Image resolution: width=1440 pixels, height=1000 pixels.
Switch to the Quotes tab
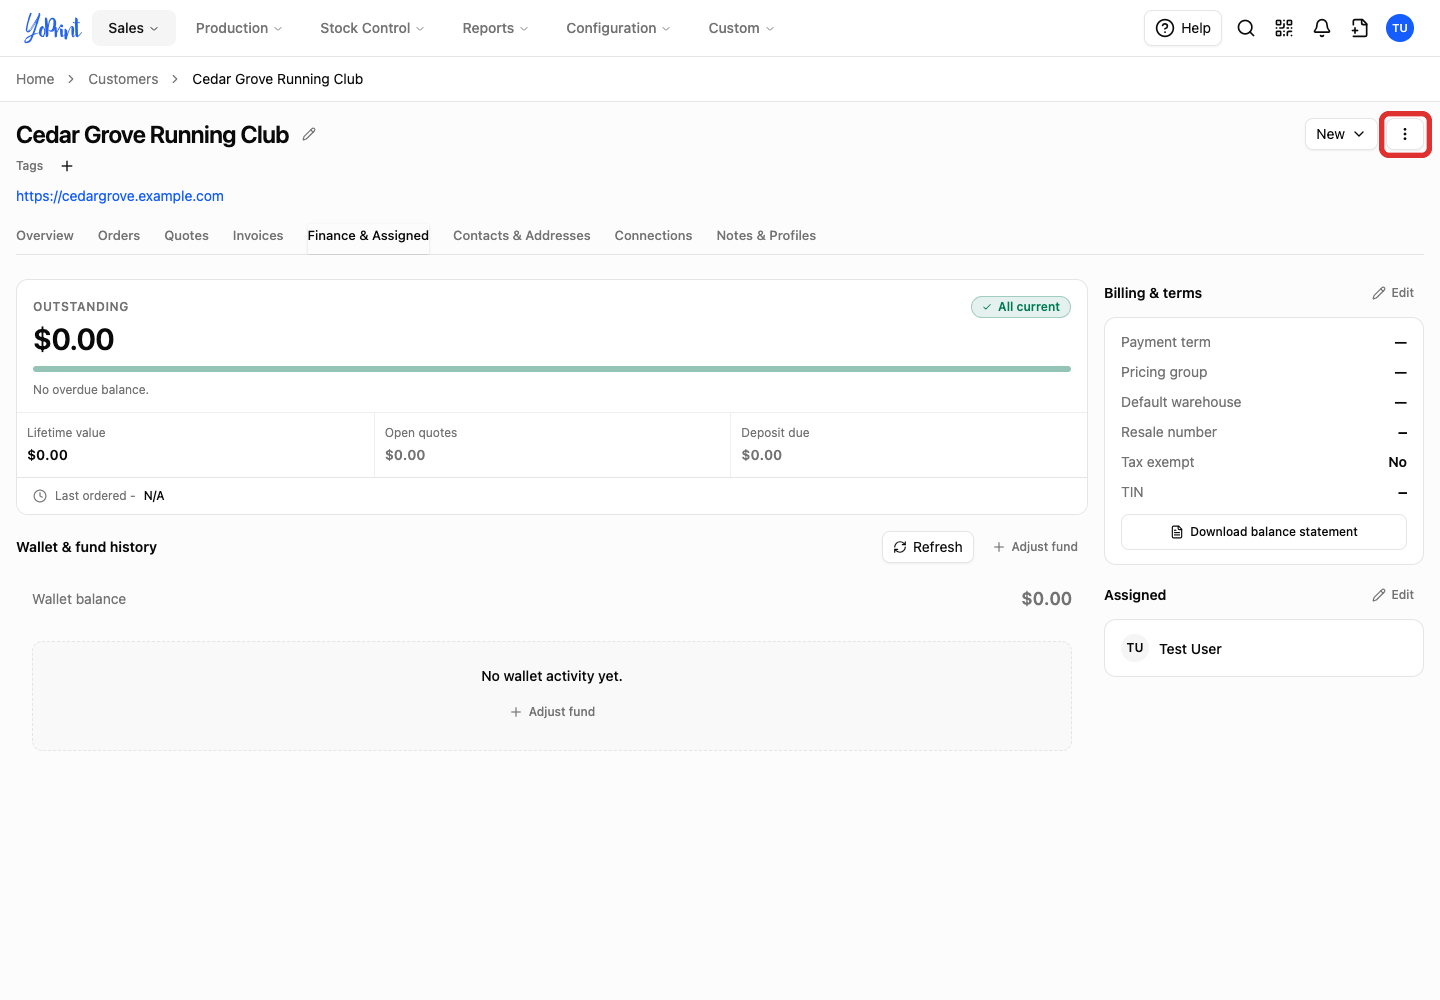point(187,236)
